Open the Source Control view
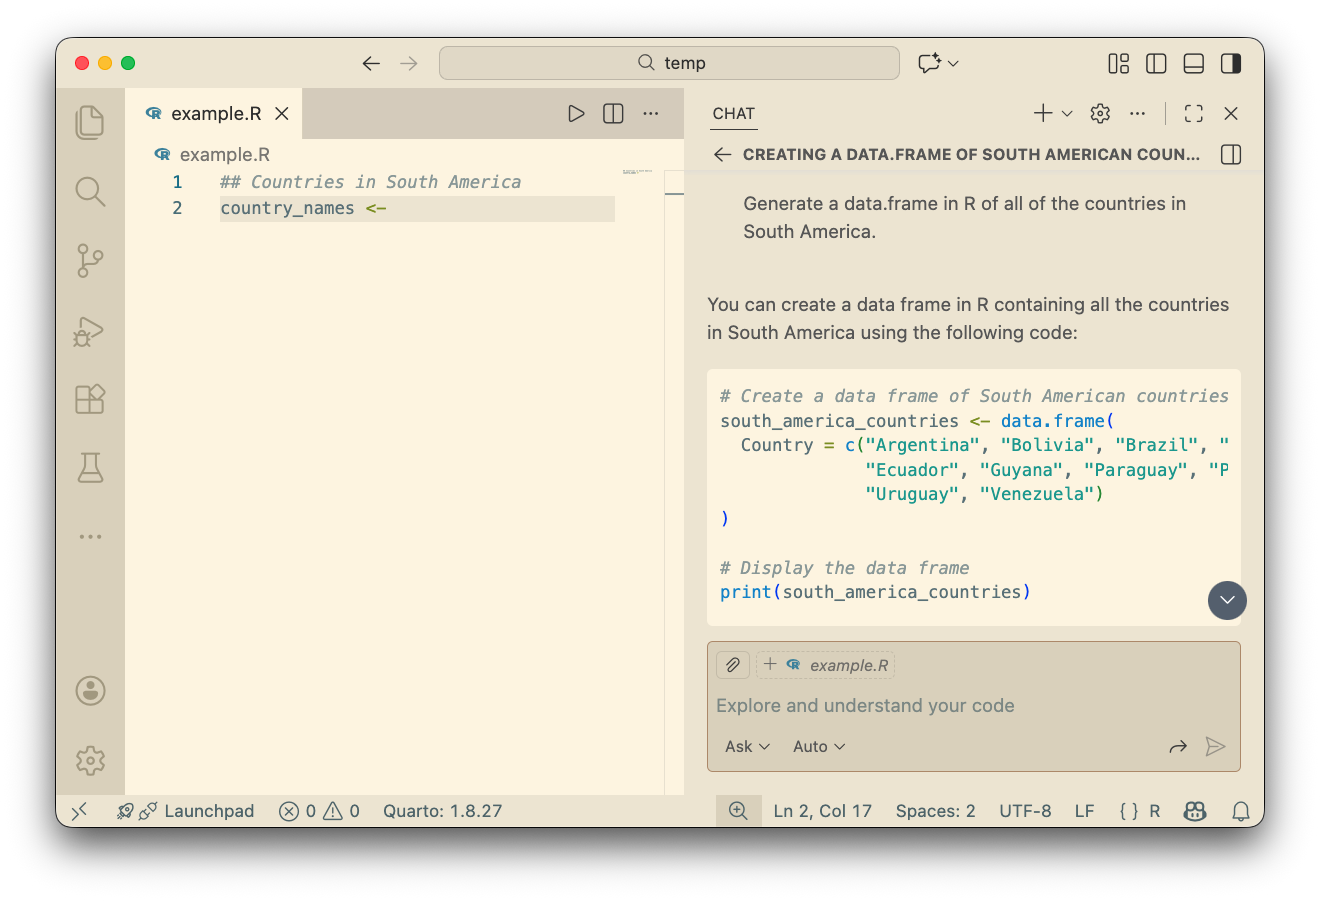The width and height of the screenshot is (1320, 901). (x=90, y=261)
